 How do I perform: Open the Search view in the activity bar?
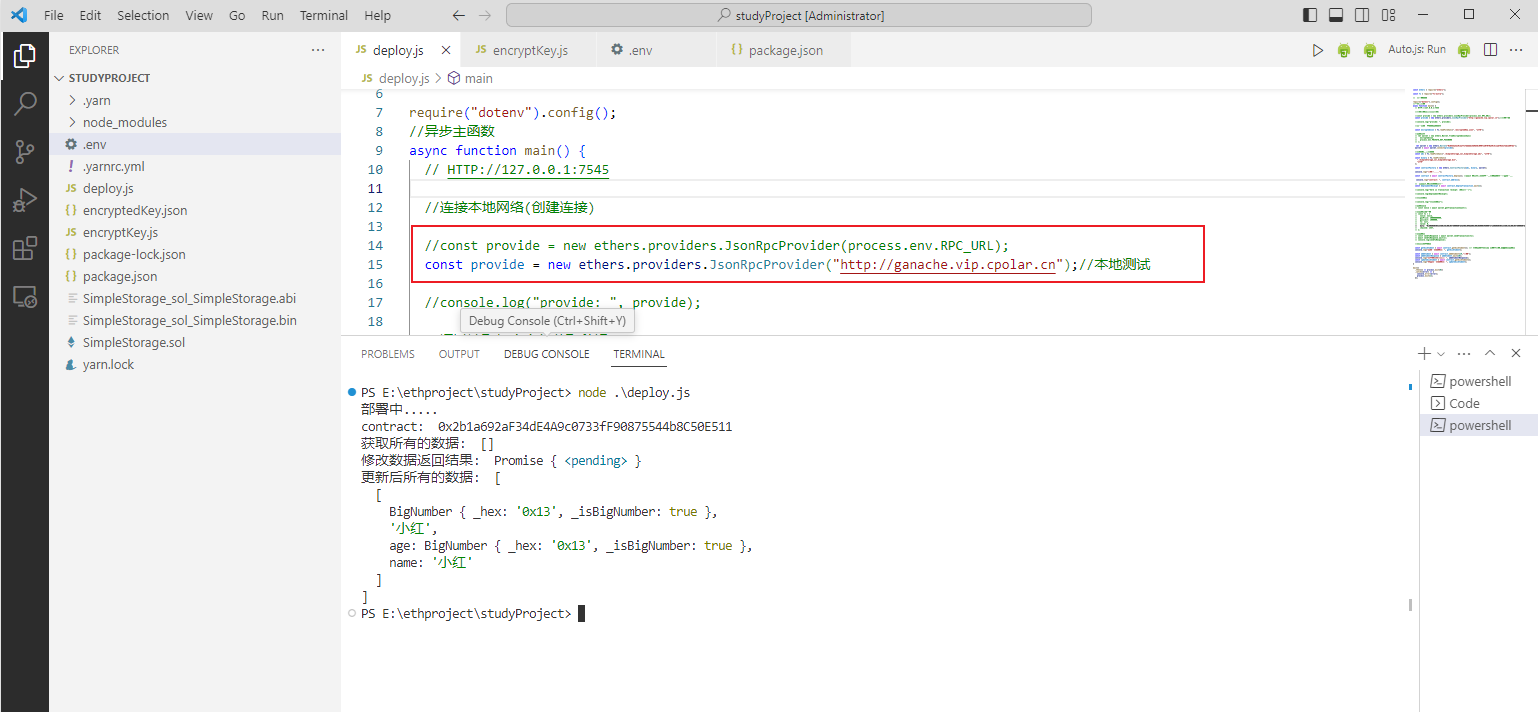[x=25, y=104]
